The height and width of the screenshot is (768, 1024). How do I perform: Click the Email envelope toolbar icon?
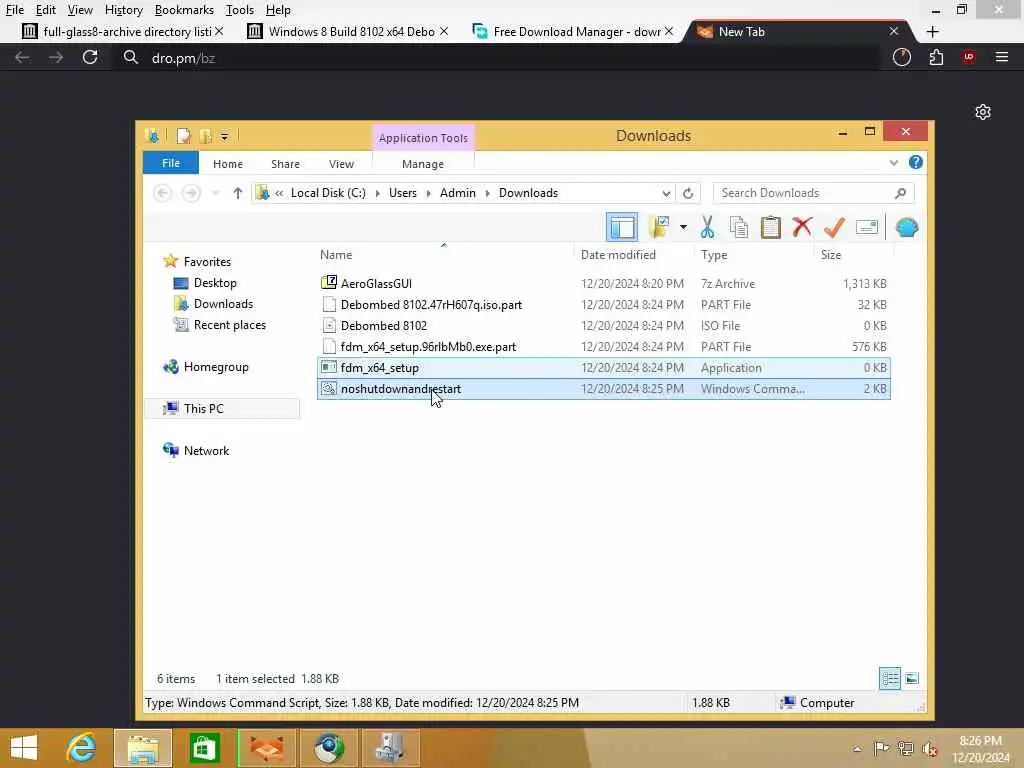coord(867,227)
